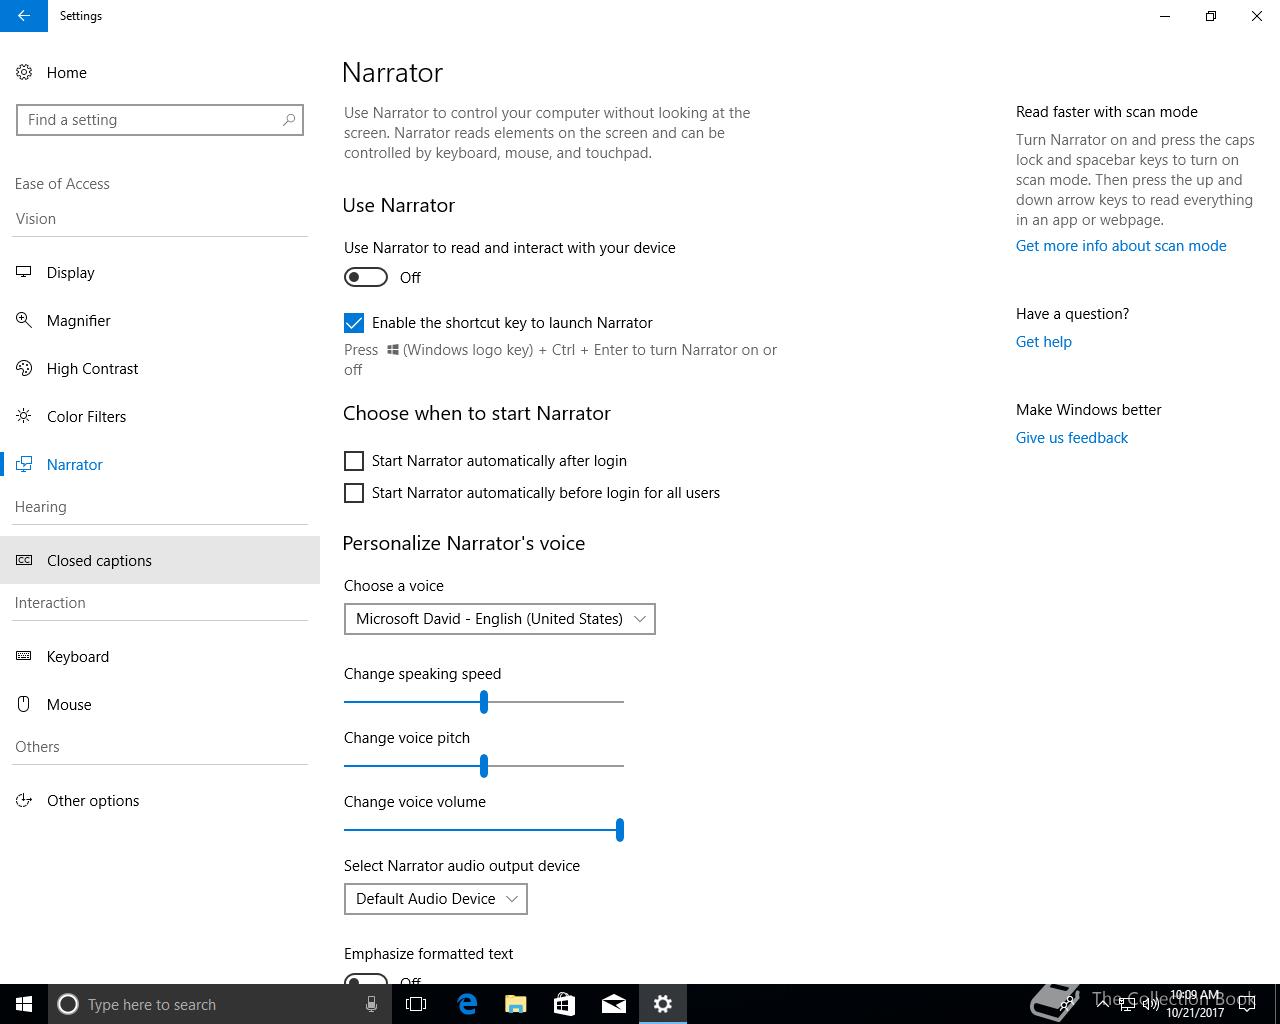Select High Contrast in the sidebar
The width and height of the screenshot is (1280, 1024).
click(160, 368)
